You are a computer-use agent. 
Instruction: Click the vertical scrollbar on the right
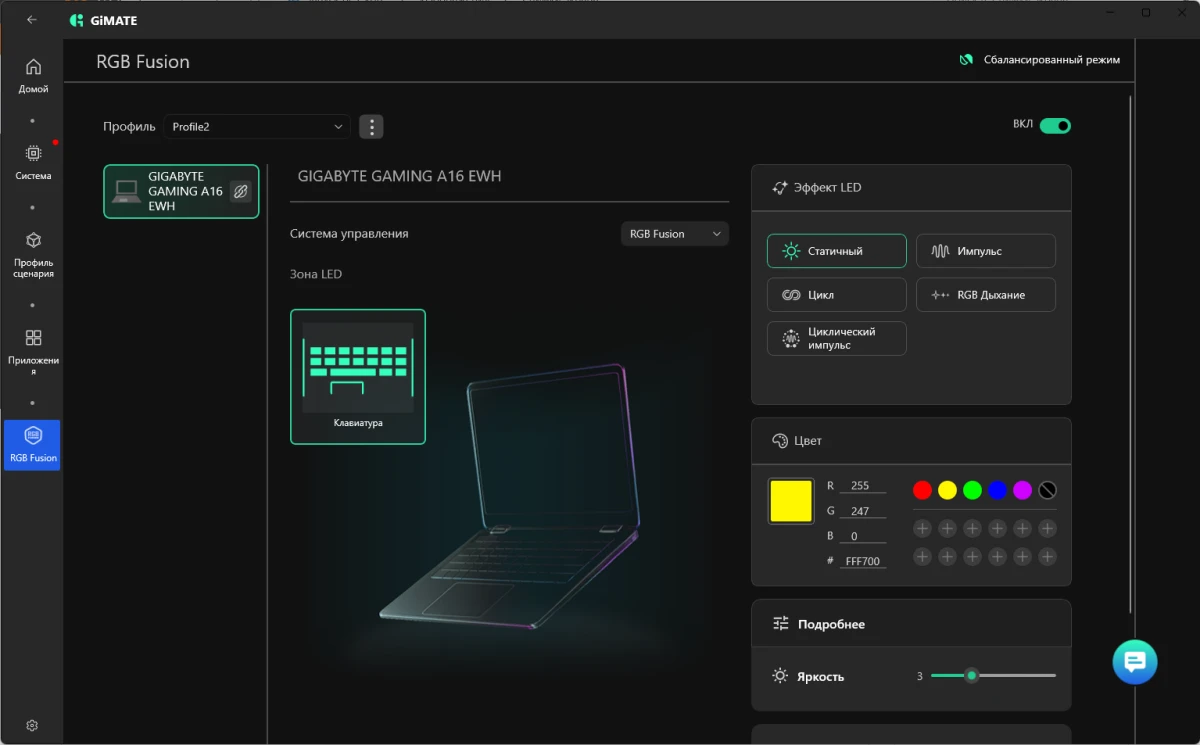point(1131,353)
